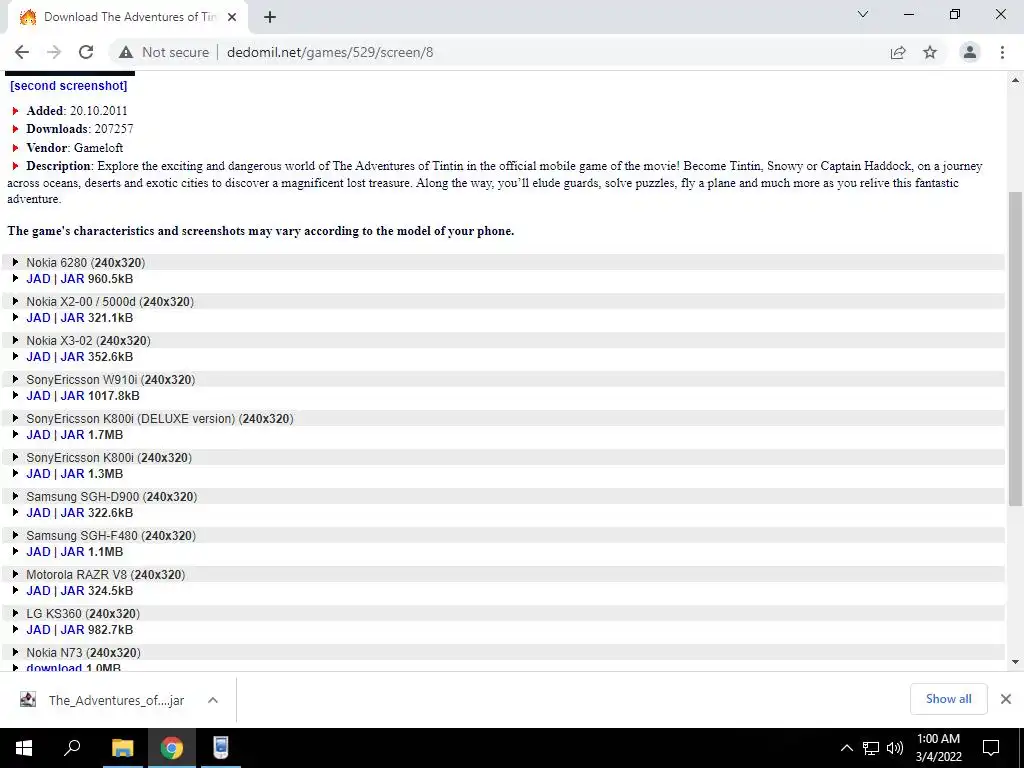Download JAR 324.5kB for Motorola RAZR V8
The image size is (1024, 768).
click(x=72, y=591)
